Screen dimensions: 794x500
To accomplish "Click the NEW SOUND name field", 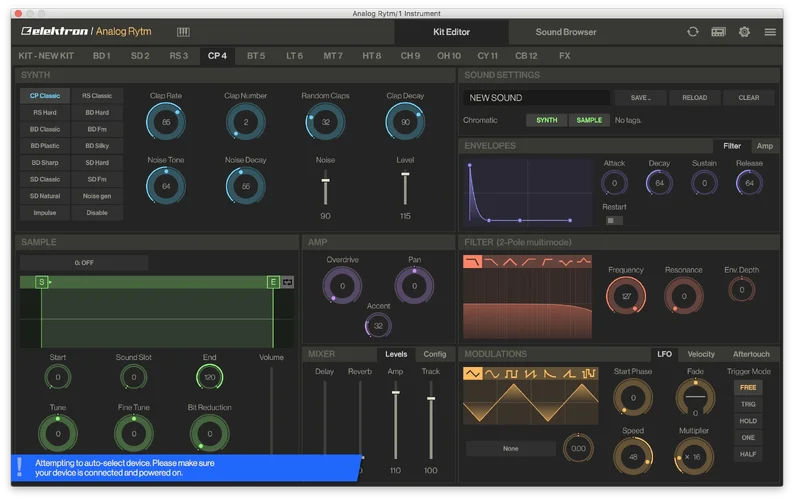I will click(x=536, y=98).
